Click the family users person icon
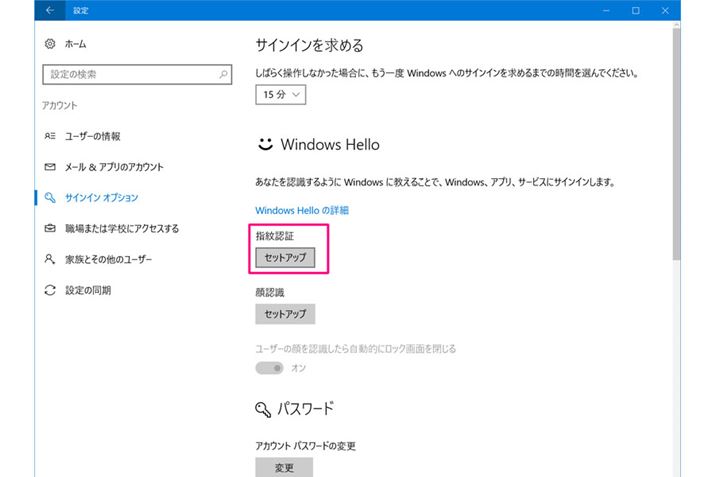 (x=50, y=259)
